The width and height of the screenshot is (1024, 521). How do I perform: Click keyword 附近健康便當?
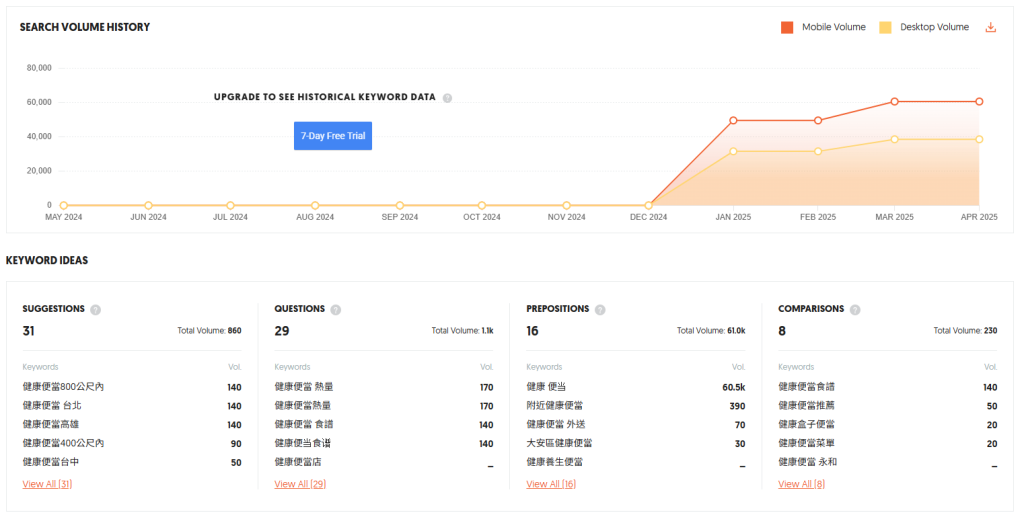click(554, 406)
